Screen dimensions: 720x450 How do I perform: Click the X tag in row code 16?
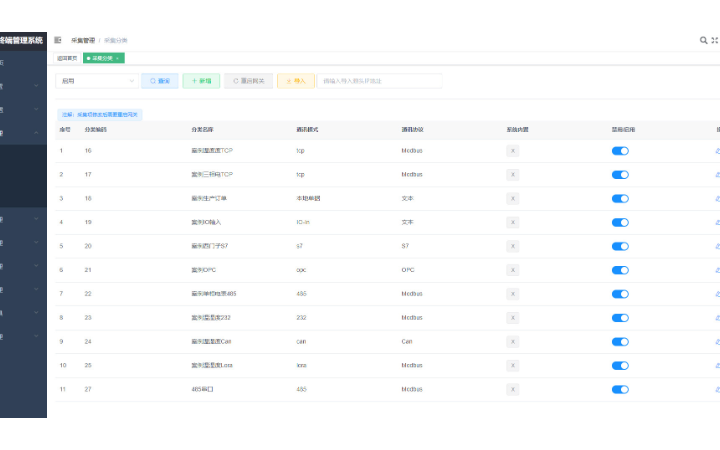click(512, 151)
